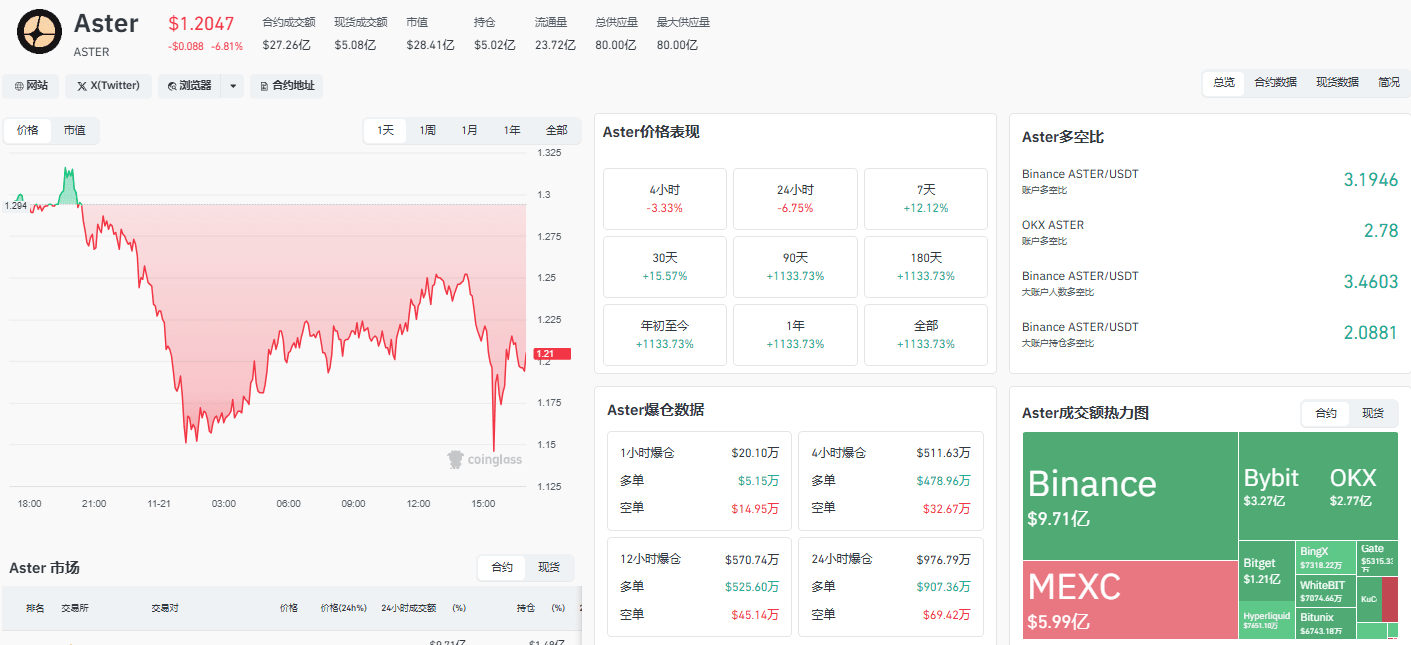Switch chart to 市值 view
This screenshot has width=1411, height=645.
74,130
